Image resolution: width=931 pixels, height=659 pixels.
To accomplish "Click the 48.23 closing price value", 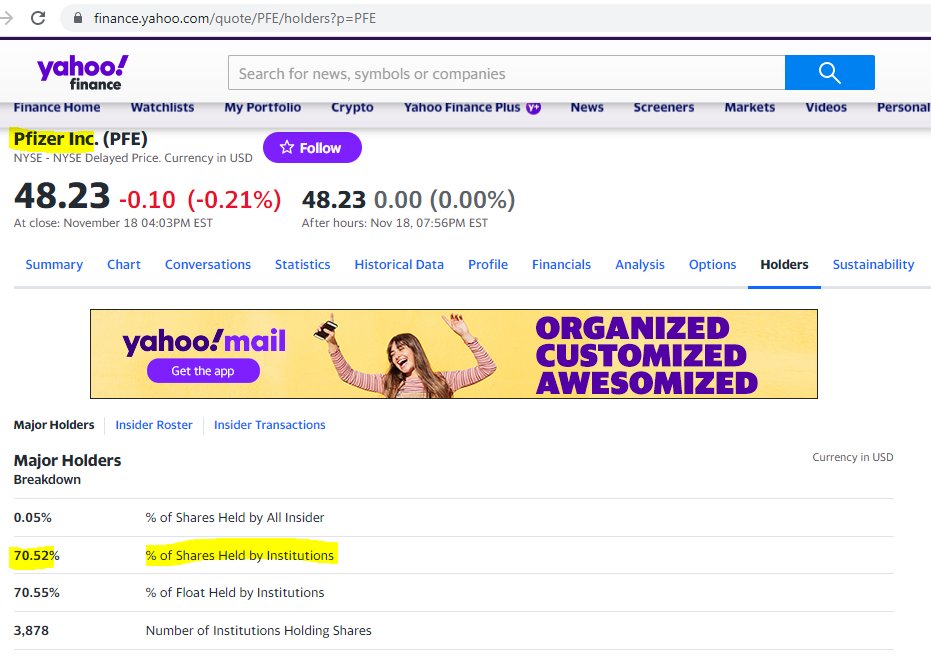I will point(62,195).
